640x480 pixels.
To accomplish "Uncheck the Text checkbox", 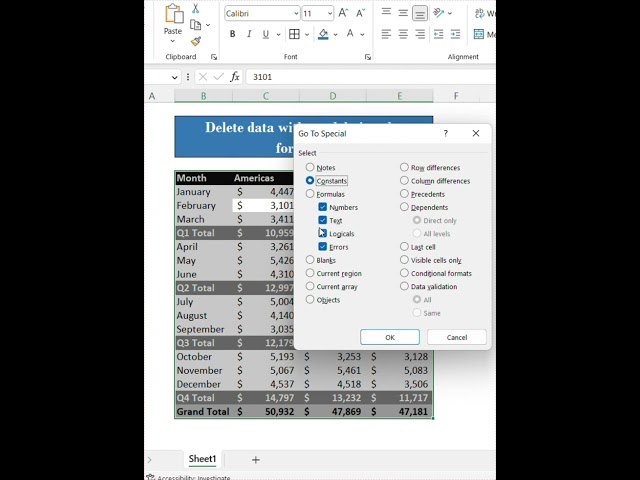I will click(x=322, y=220).
